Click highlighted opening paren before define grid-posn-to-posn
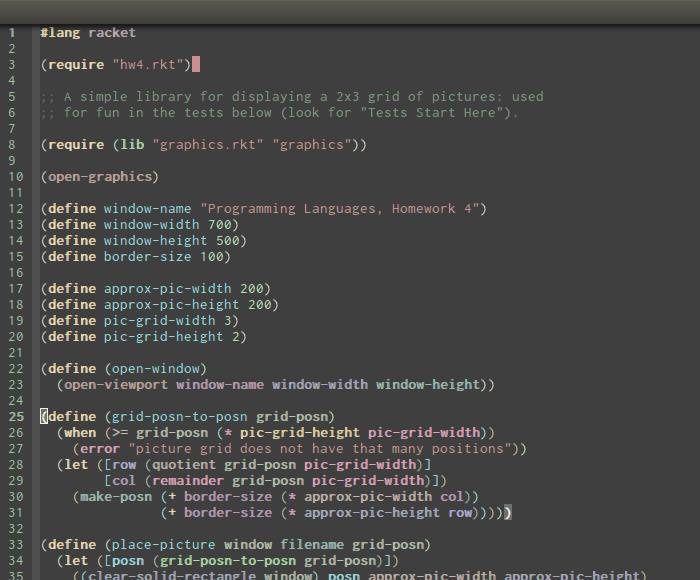Viewport: 700px width, 580px height. (44, 417)
